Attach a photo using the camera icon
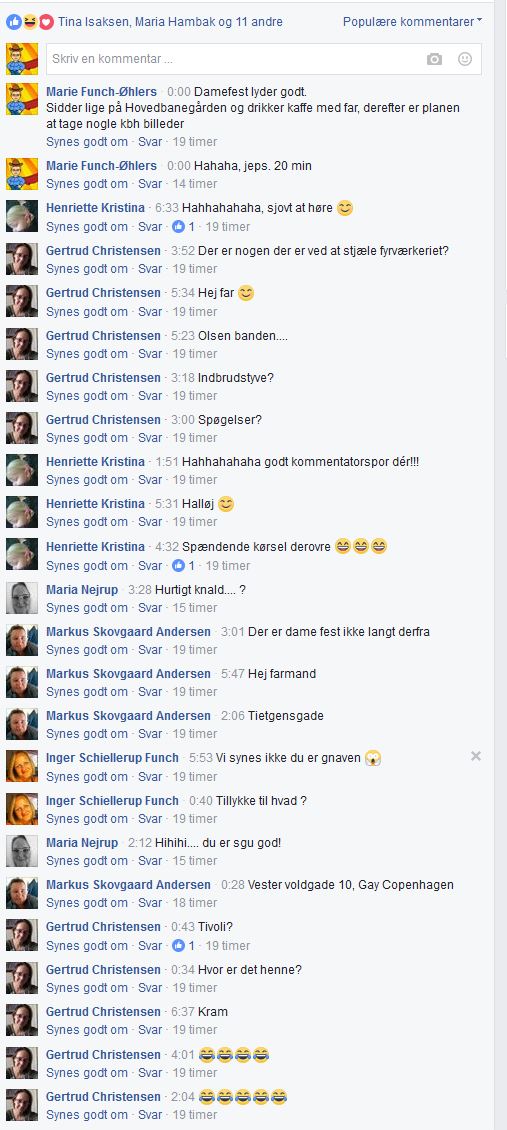The height and width of the screenshot is (1130, 507). pyautogui.click(x=434, y=59)
